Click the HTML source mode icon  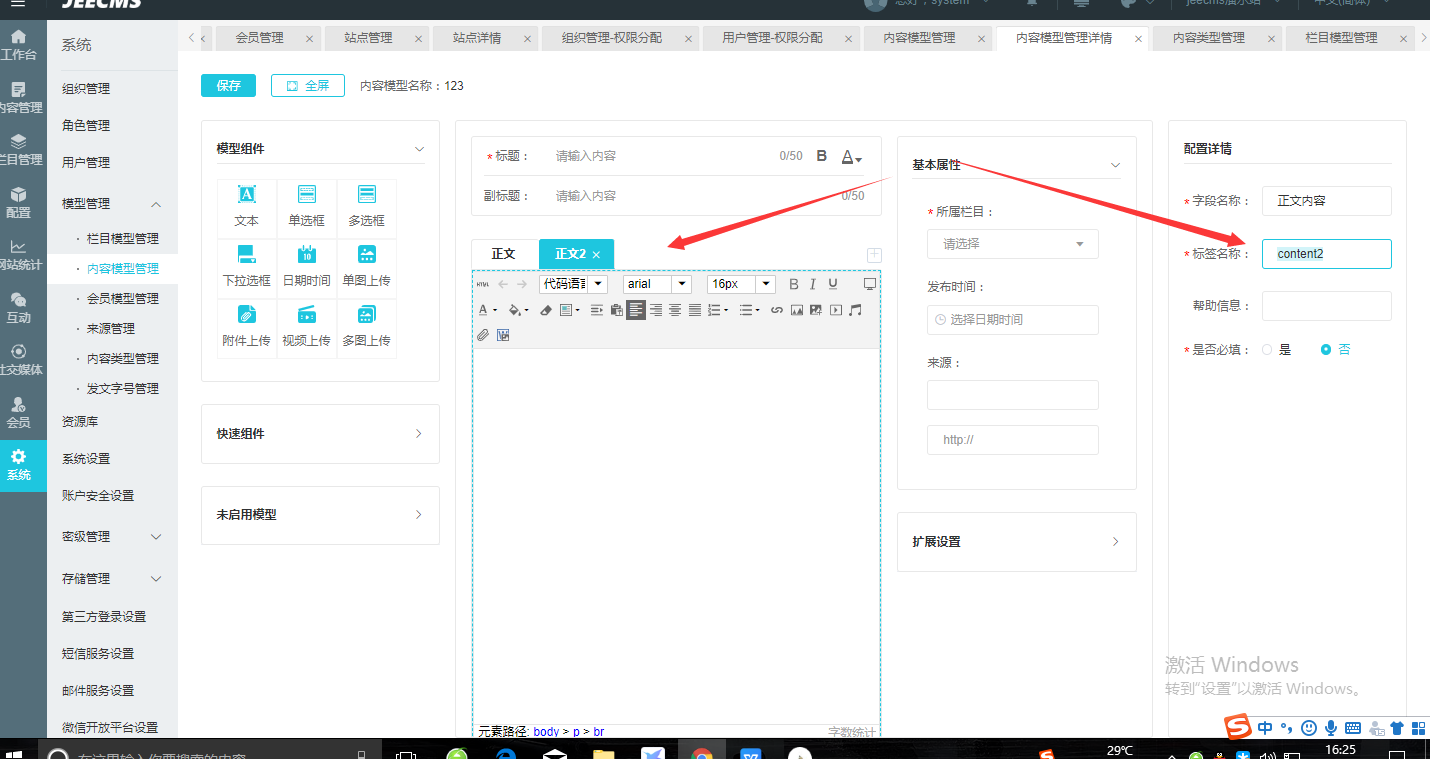coord(483,285)
